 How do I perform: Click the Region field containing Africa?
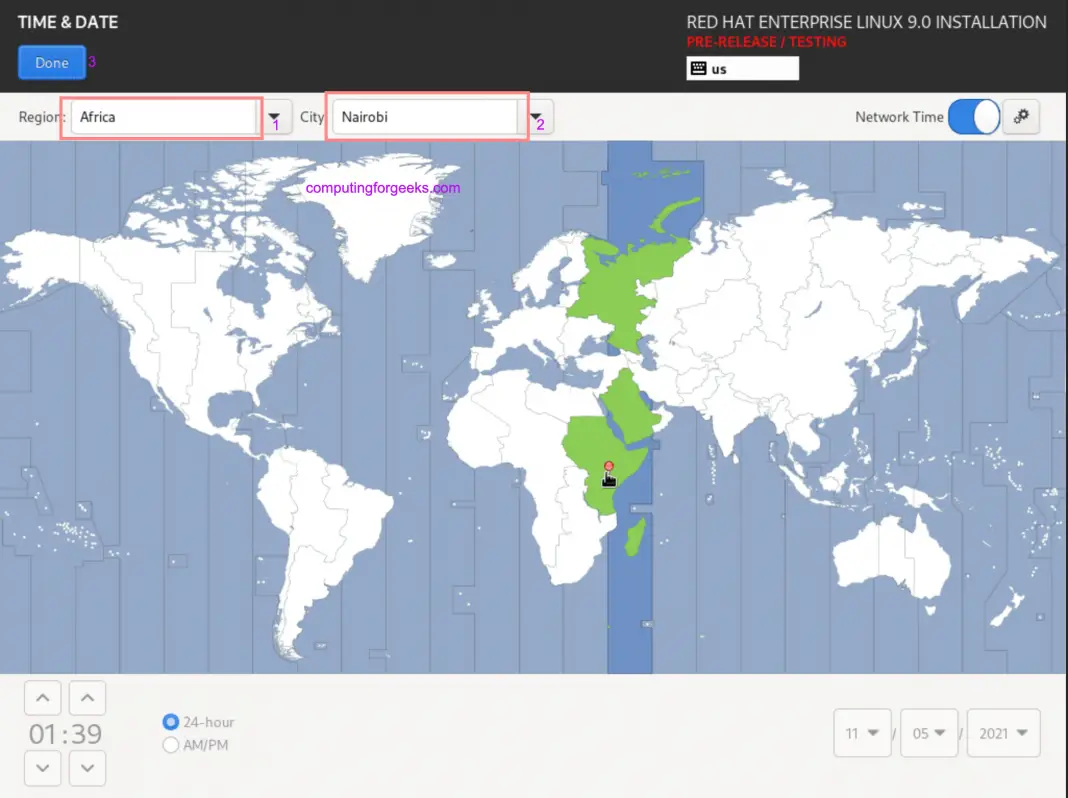point(162,117)
